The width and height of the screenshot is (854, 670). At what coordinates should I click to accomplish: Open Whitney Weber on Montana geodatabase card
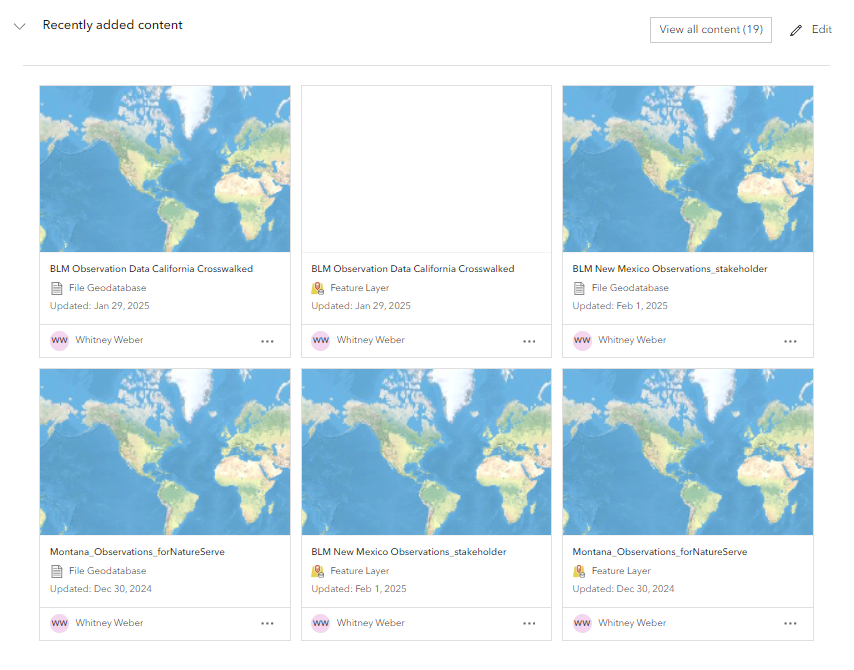[x=109, y=623]
